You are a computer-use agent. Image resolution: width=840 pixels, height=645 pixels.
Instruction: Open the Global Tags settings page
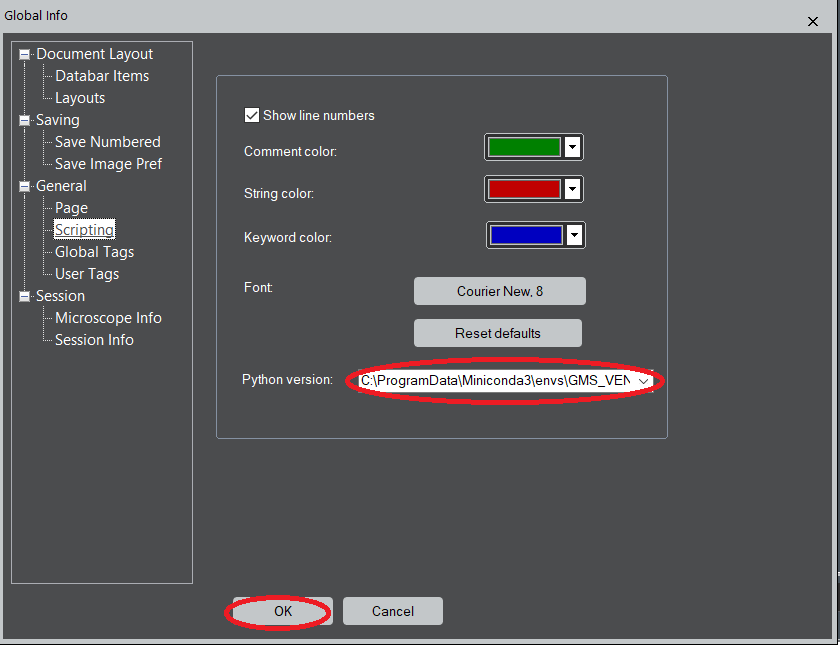click(x=94, y=252)
